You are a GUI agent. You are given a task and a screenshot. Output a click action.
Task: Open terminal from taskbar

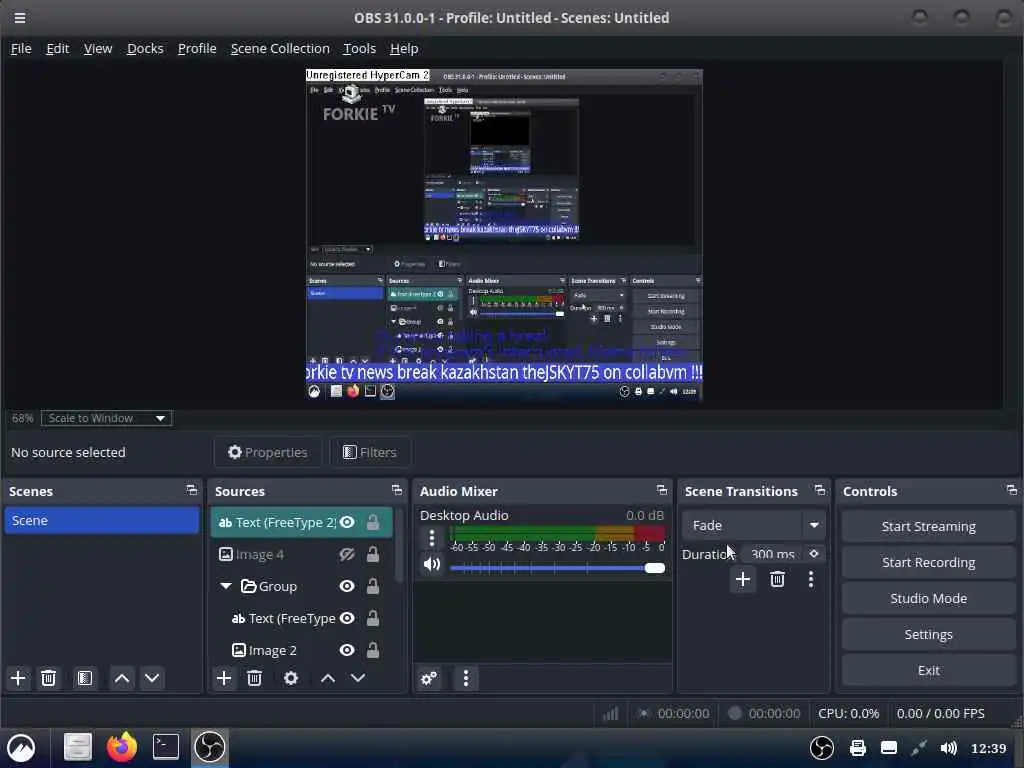tap(166, 747)
